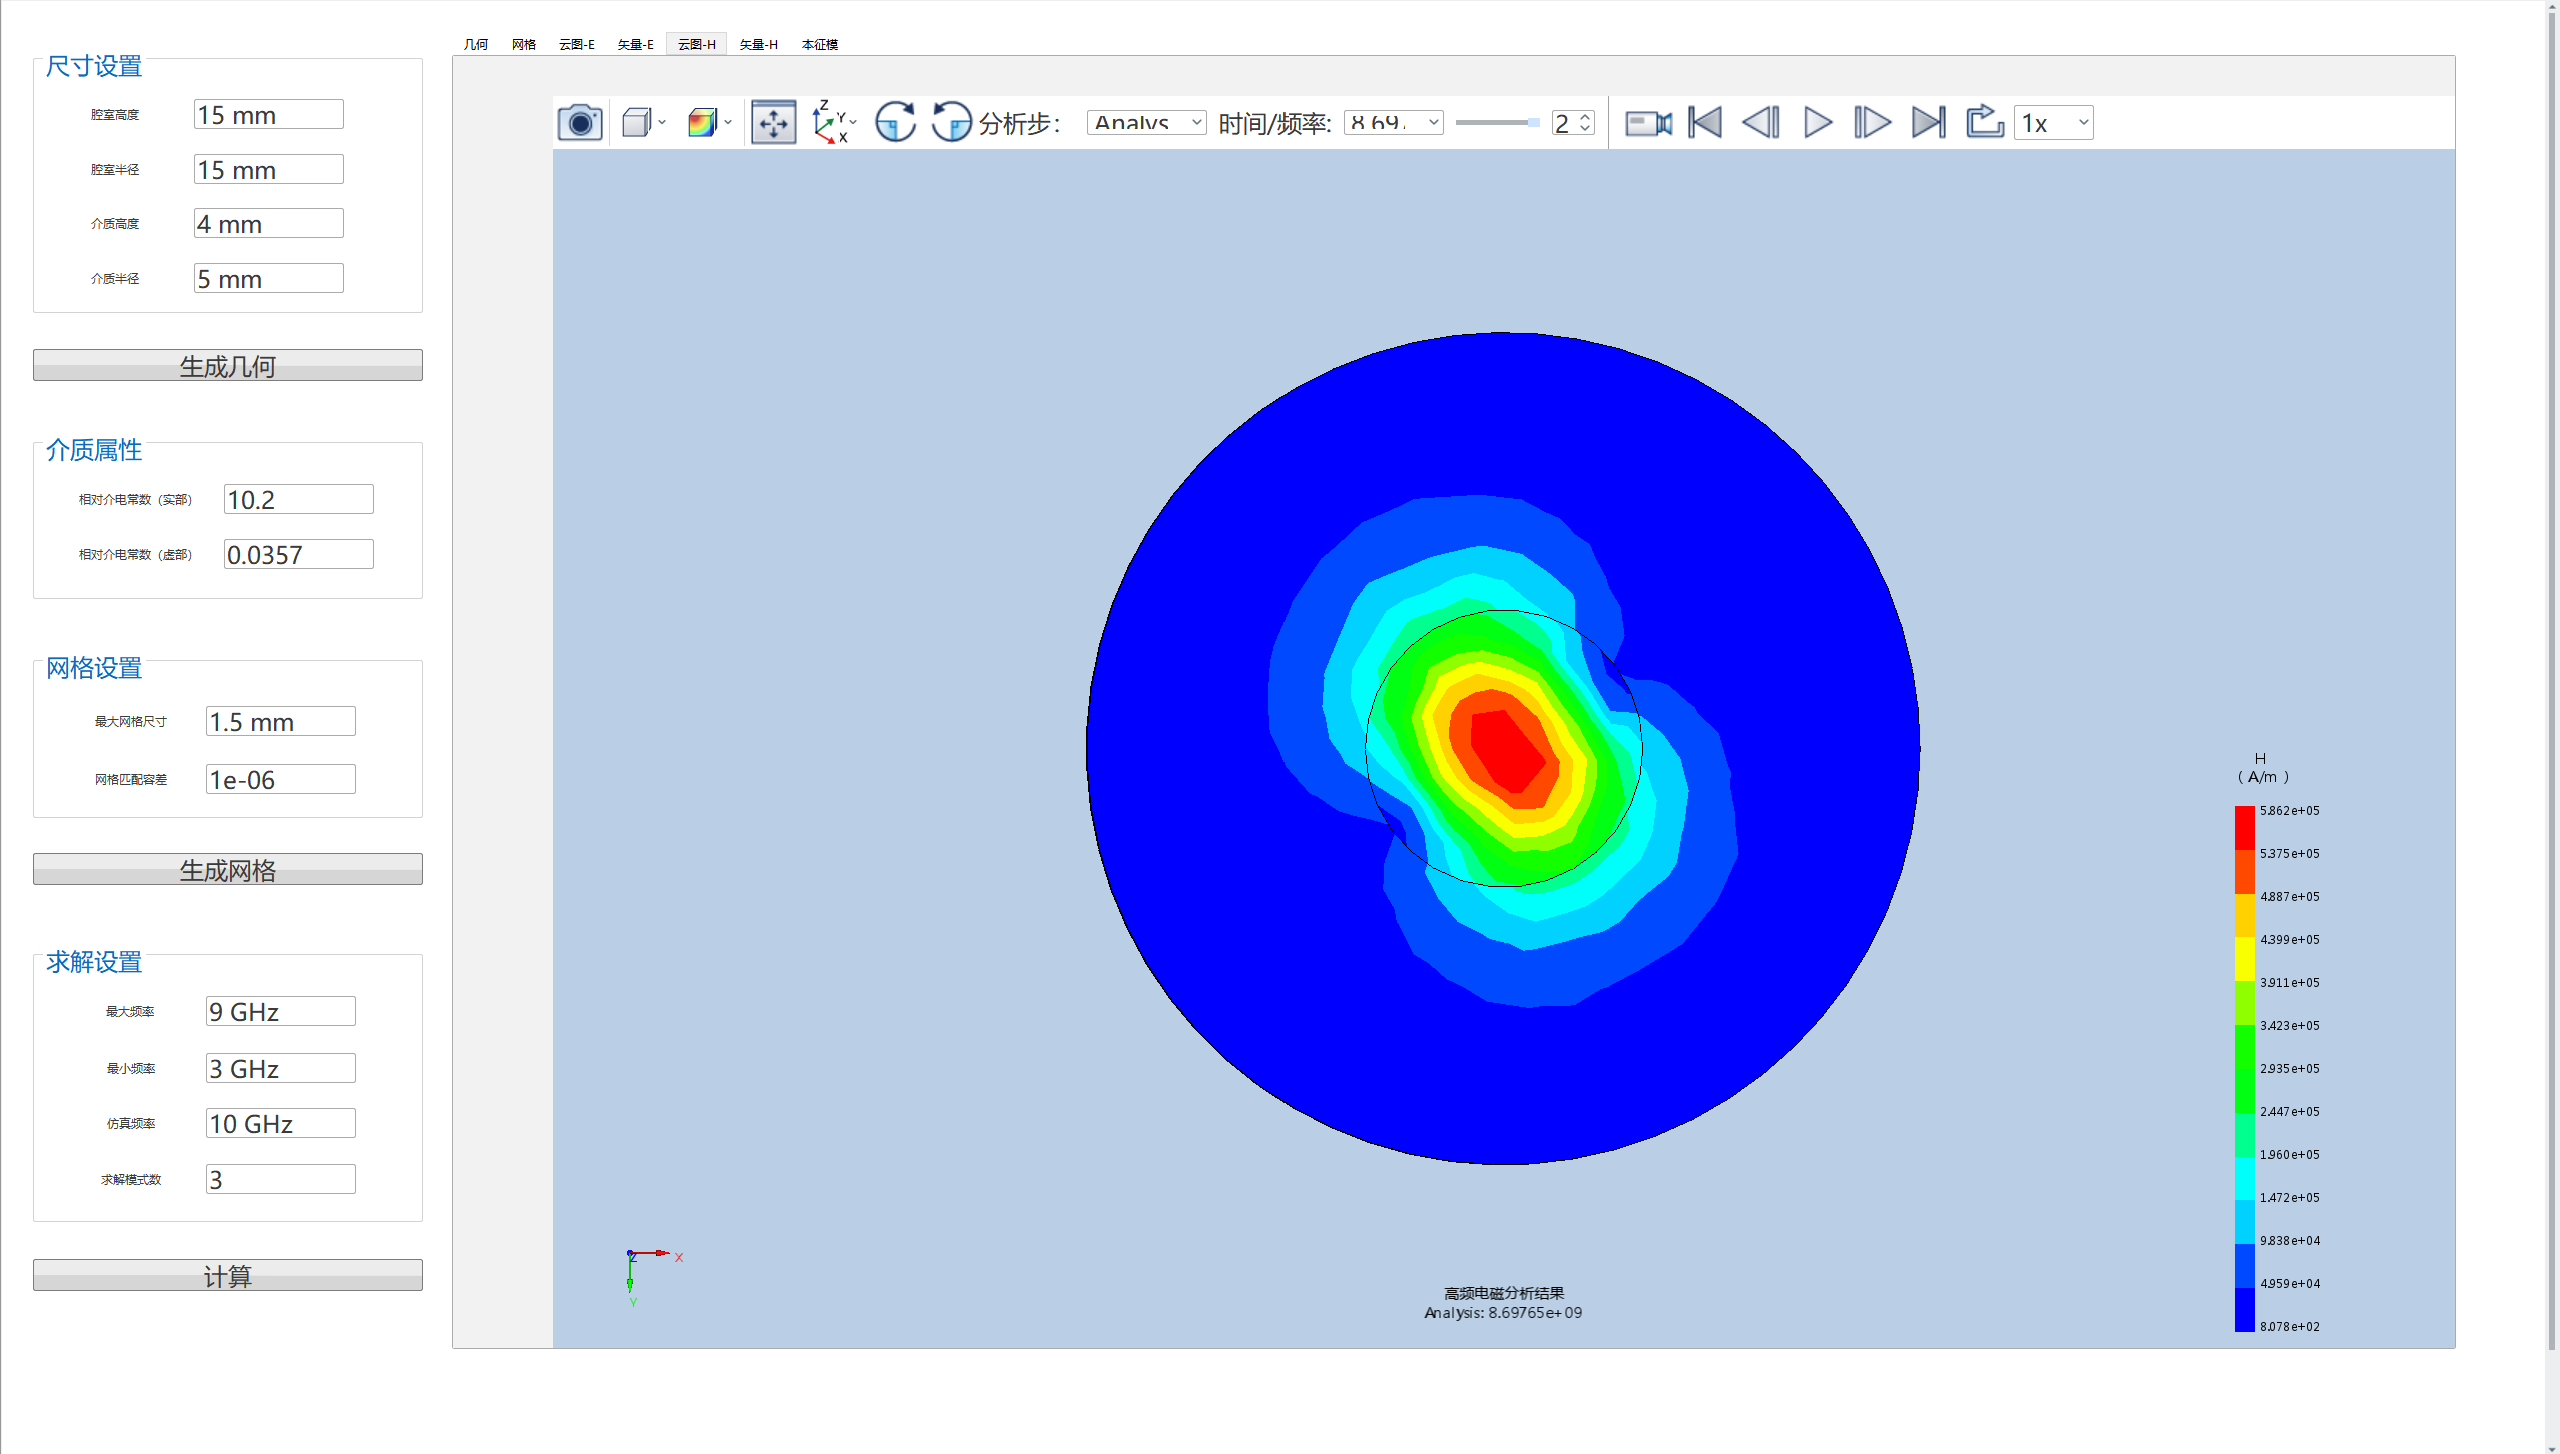Click the red hotspot in the H-field plot
The height and width of the screenshot is (1454, 2560).
coord(1507,752)
